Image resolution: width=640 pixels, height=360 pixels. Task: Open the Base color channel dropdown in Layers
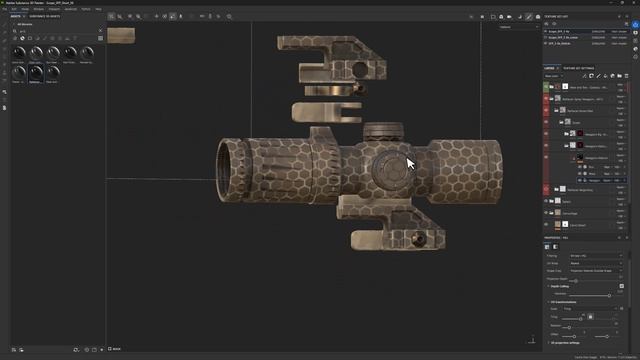point(554,76)
